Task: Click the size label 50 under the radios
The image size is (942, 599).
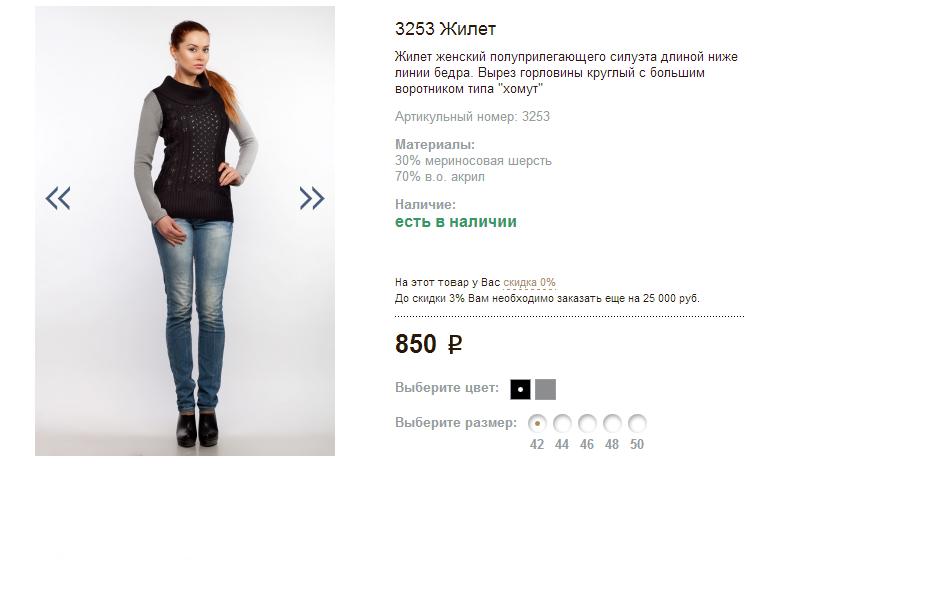Action: pyautogui.click(x=637, y=445)
